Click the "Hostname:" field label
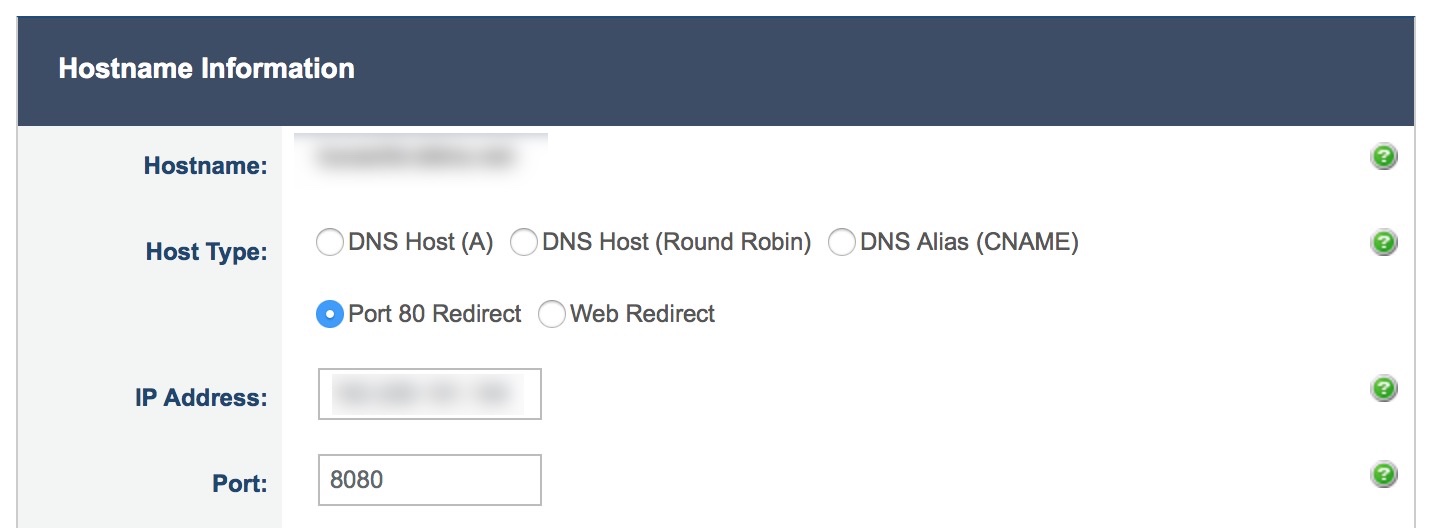The width and height of the screenshot is (1440, 528). click(x=205, y=166)
